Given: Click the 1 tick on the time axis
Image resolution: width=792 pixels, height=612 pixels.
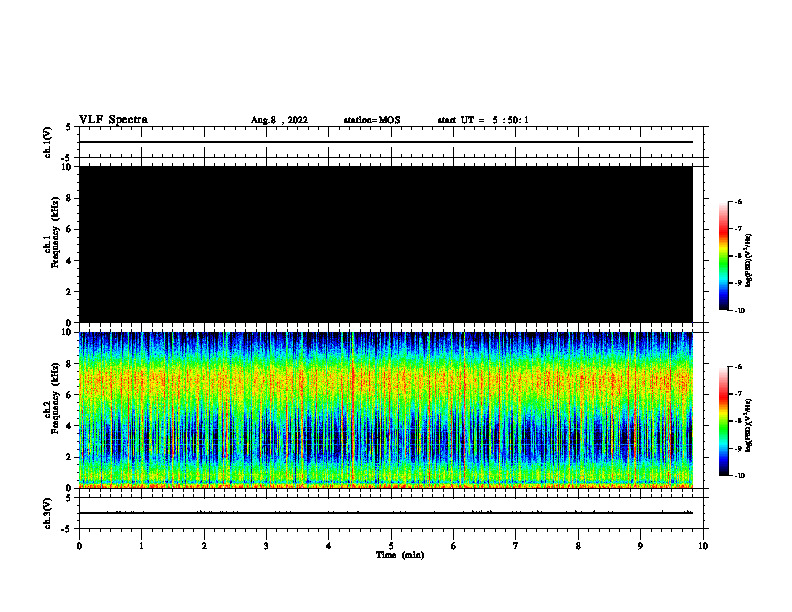Looking at the screenshot, I should pyautogui.click(x=141, y=546).
